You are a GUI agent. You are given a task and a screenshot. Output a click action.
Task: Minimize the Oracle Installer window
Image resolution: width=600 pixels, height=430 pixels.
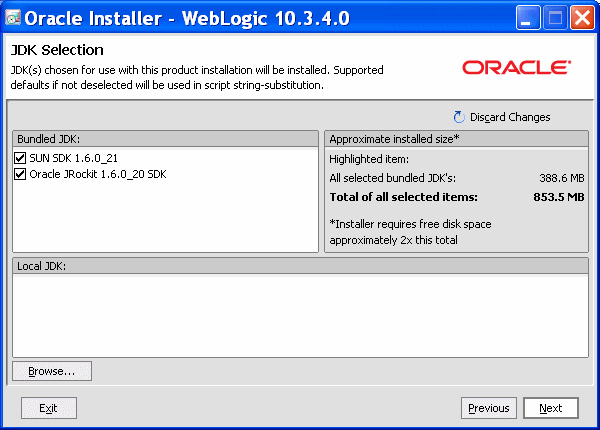coord(528,18)
